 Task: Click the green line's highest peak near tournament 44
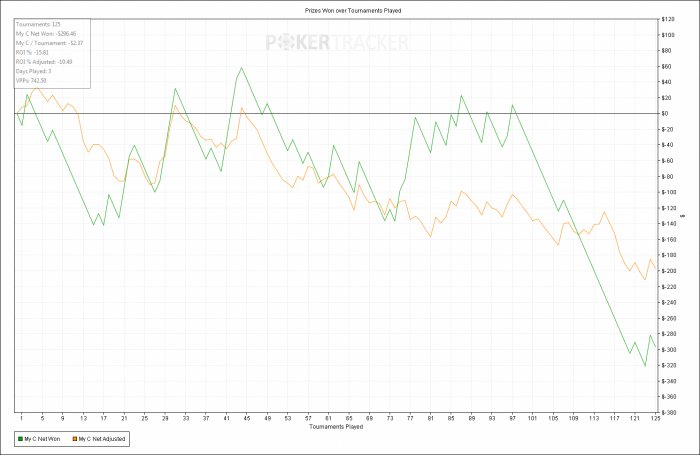coord(242,68)
